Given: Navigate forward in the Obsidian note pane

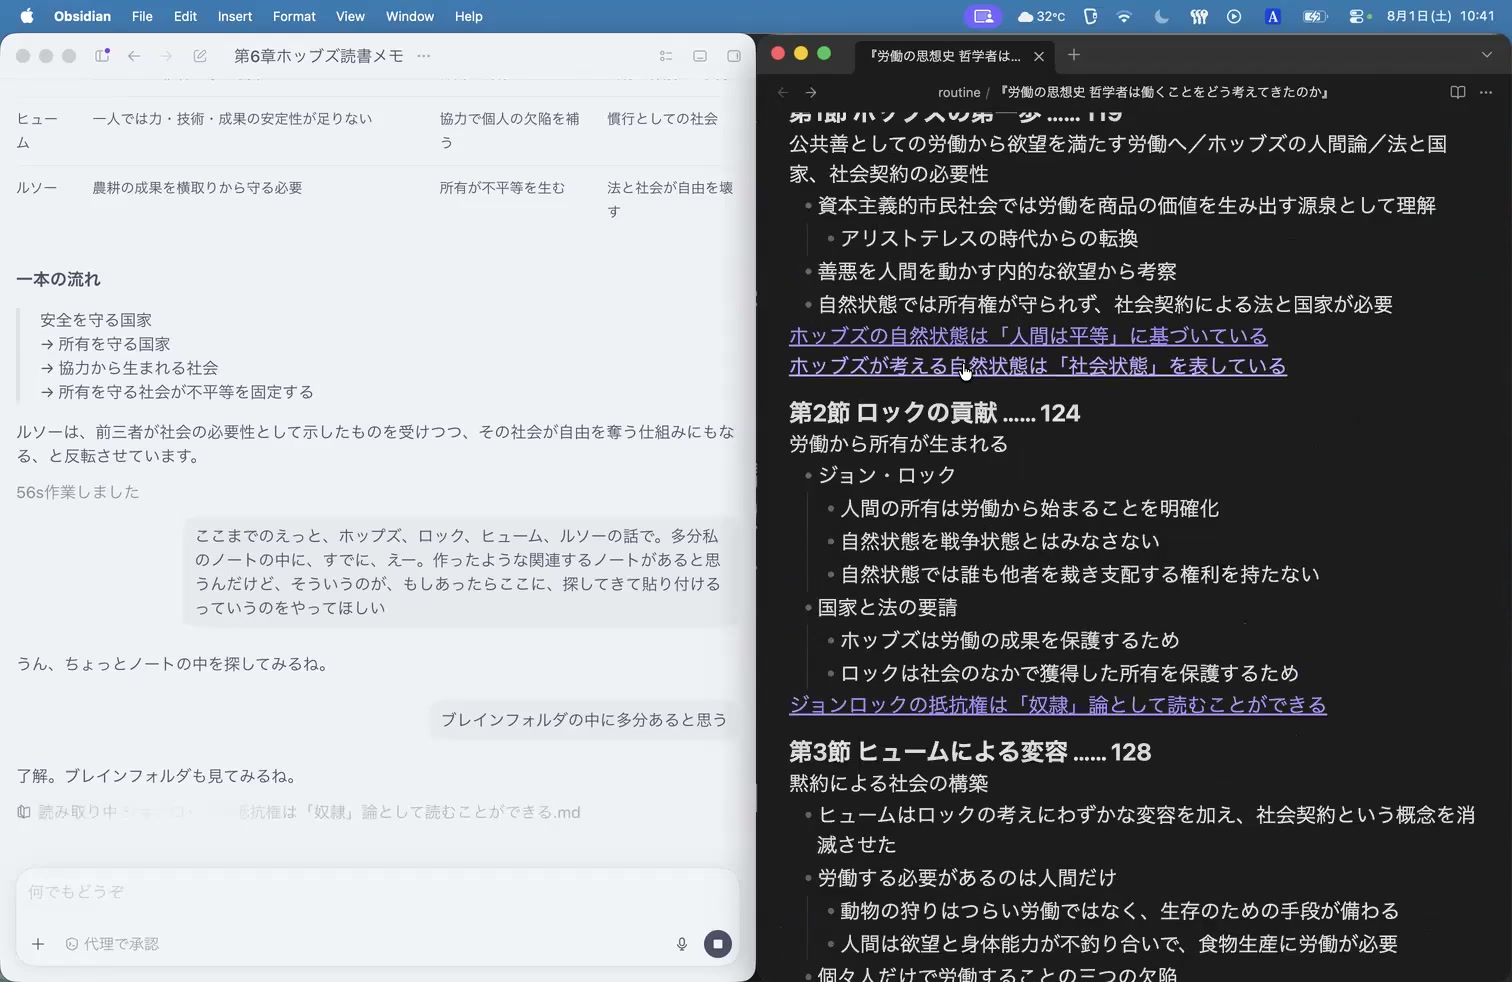Looking at the screenshot, I should tap(811, 92).
